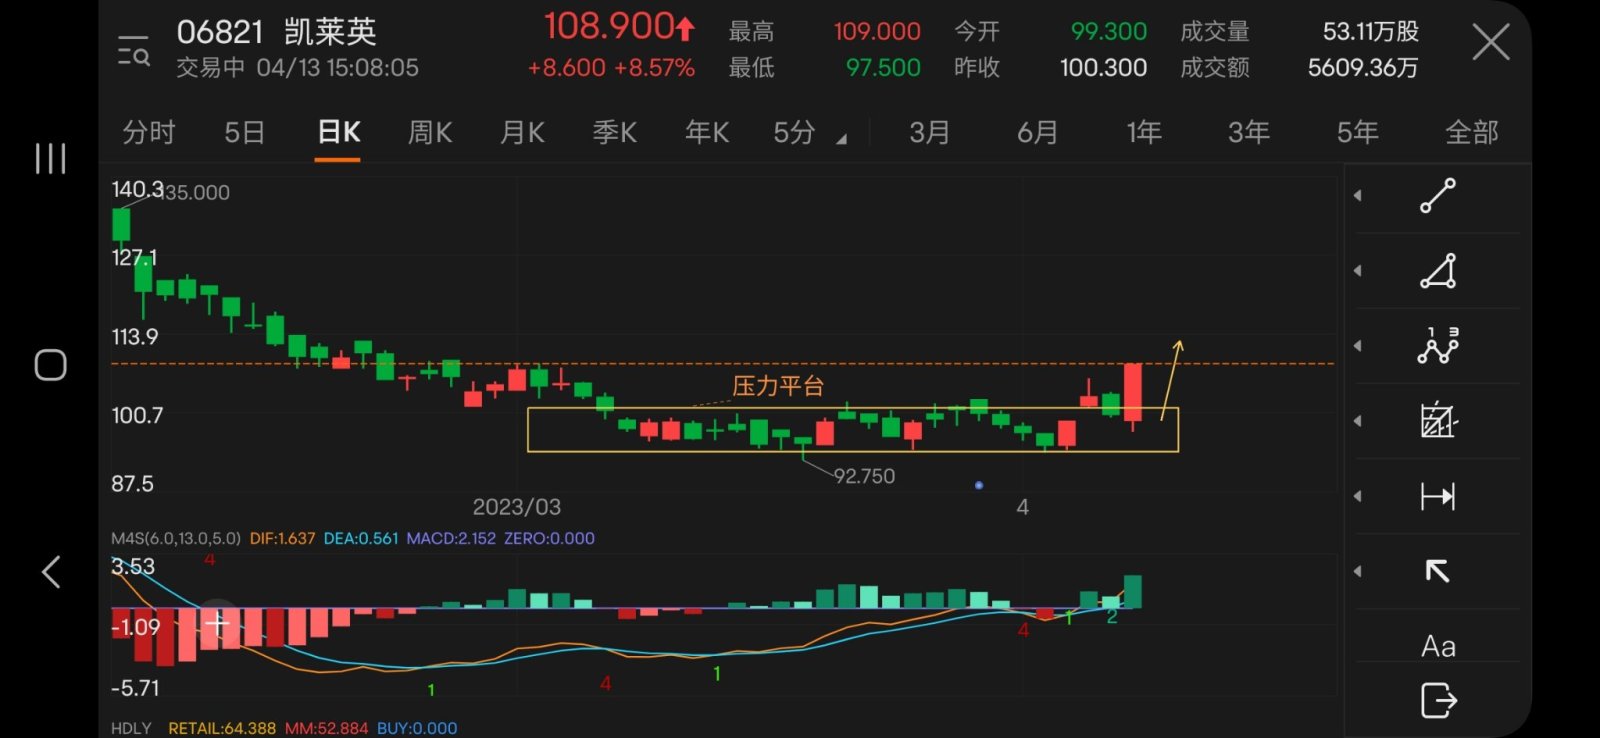Expand wave tool options arrow

coord(1358,346)
